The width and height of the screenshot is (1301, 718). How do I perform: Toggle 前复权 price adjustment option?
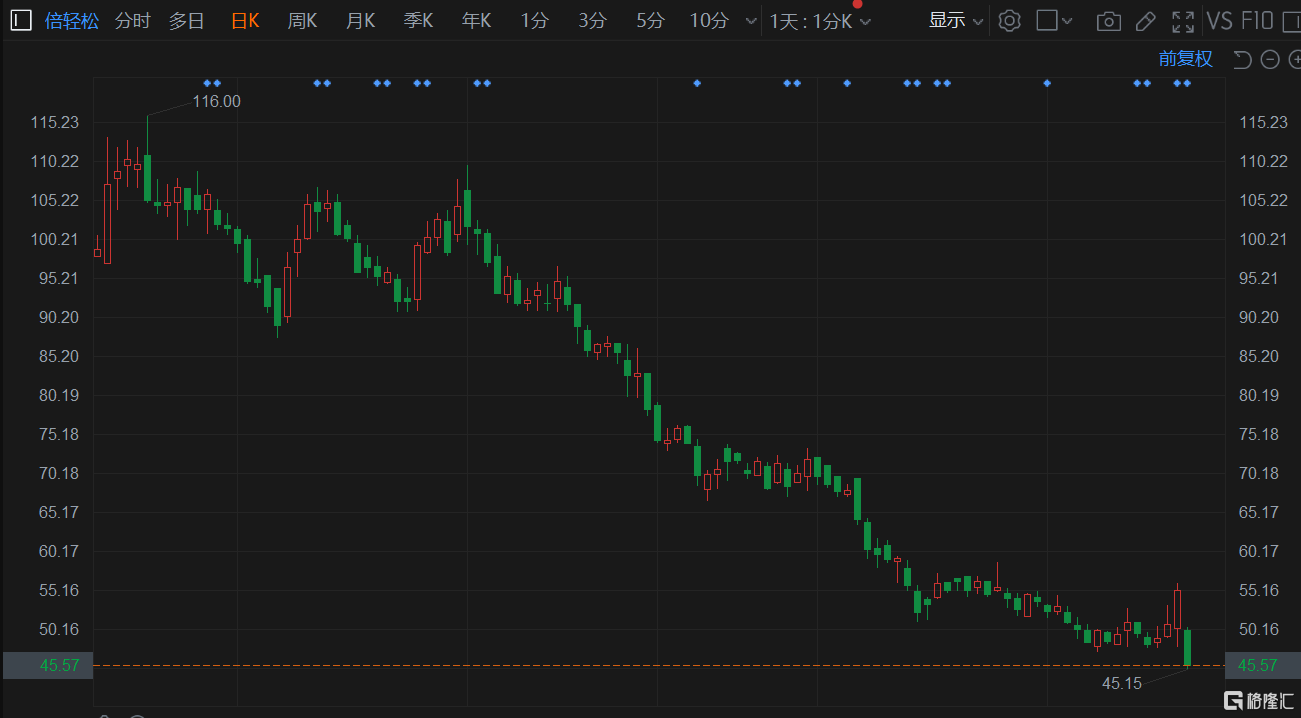point(1186,59)
